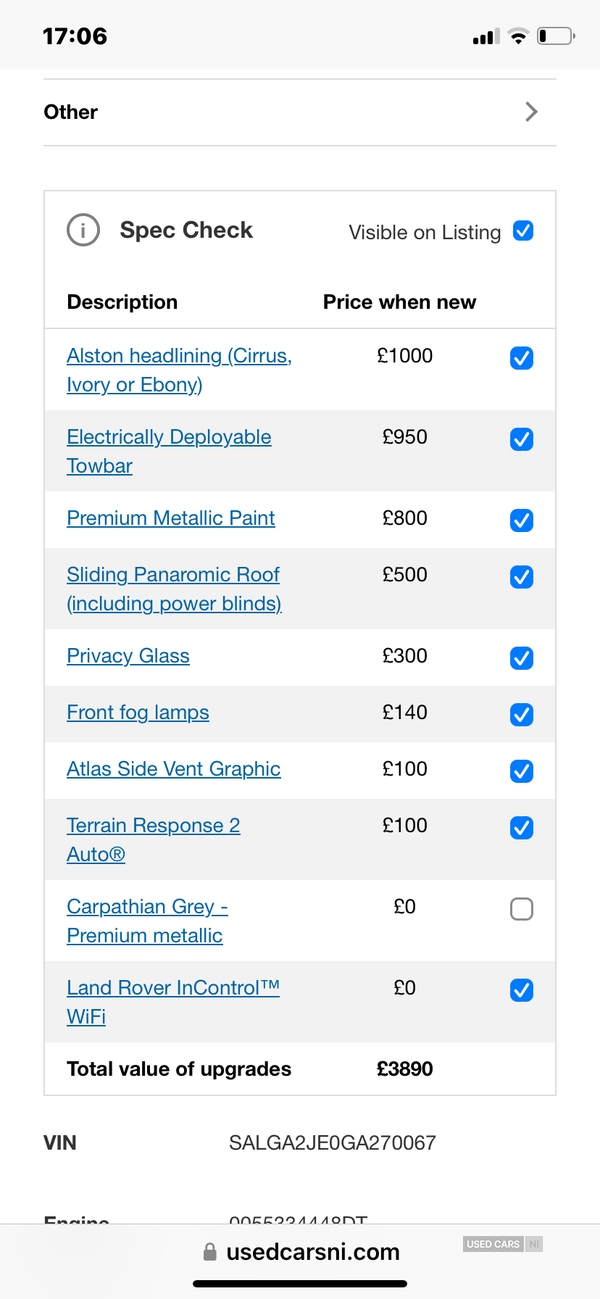Open the Sliding Panaromic Roof link
600x1299 pixels.
[x=174, y=589]
